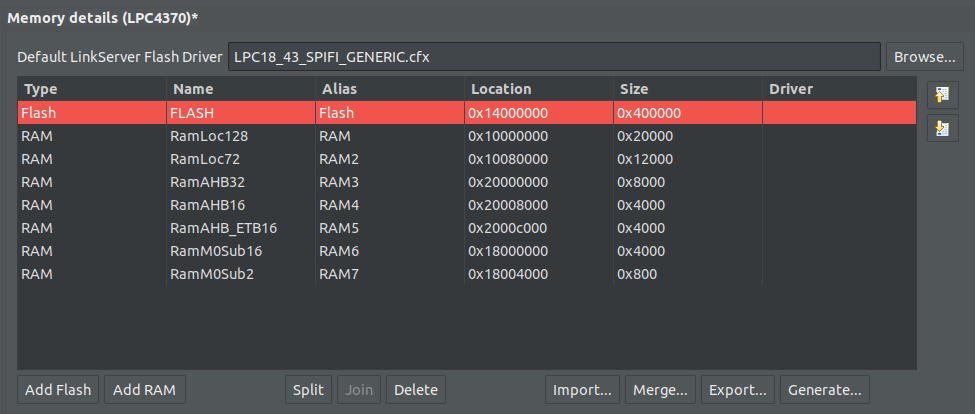
Task: Click the RAM3 alias cell
Action: point(339,182)
